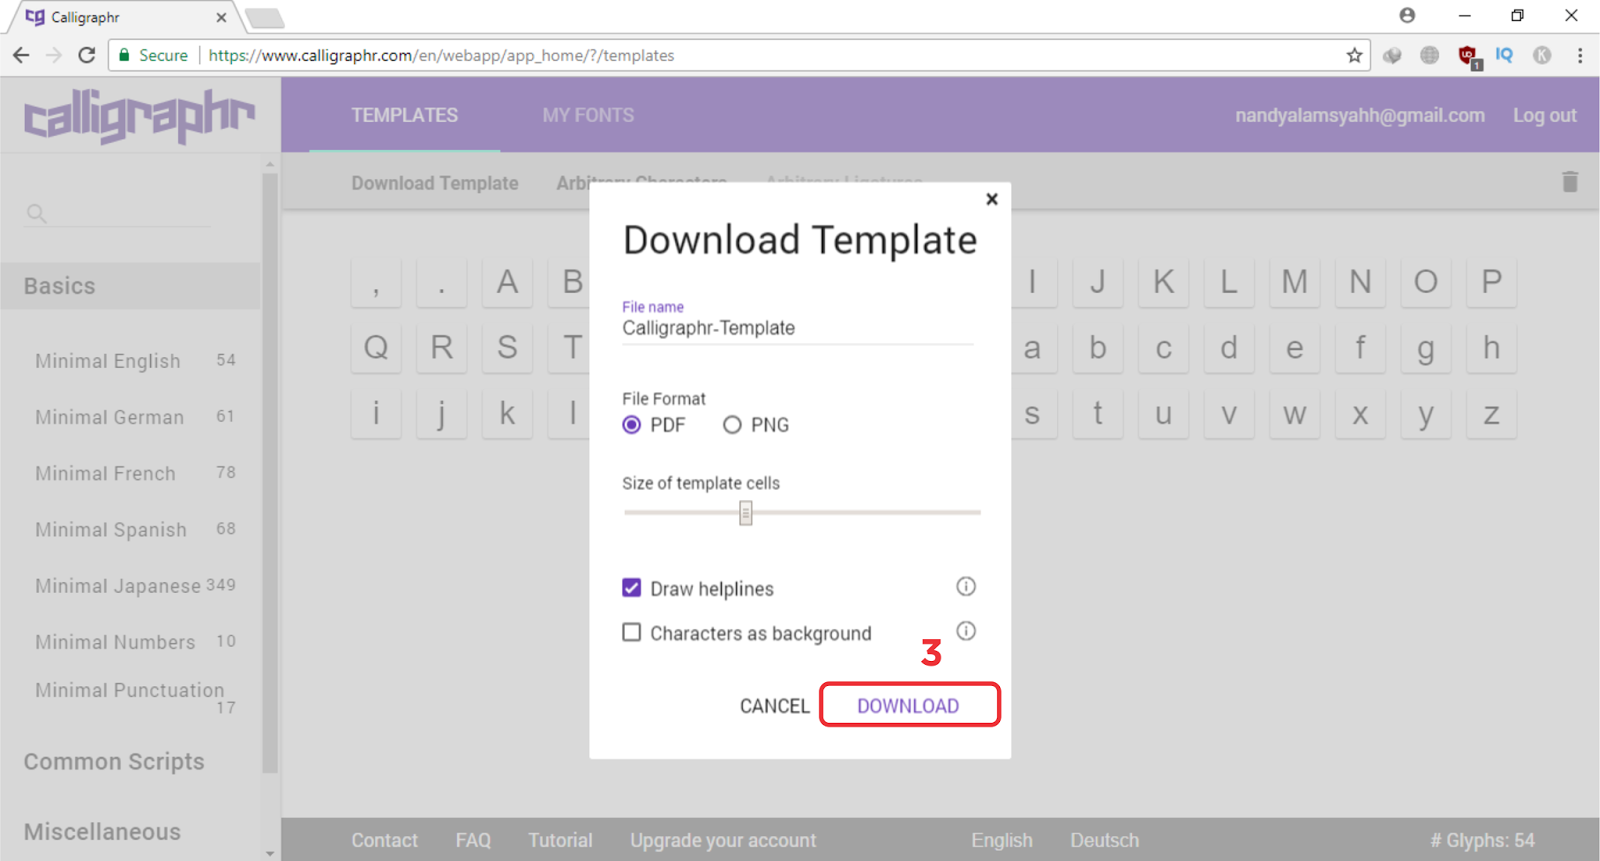1600x861 pixels.
Task: Close the Calligraphr browser tab
Action: coord(221,17)
